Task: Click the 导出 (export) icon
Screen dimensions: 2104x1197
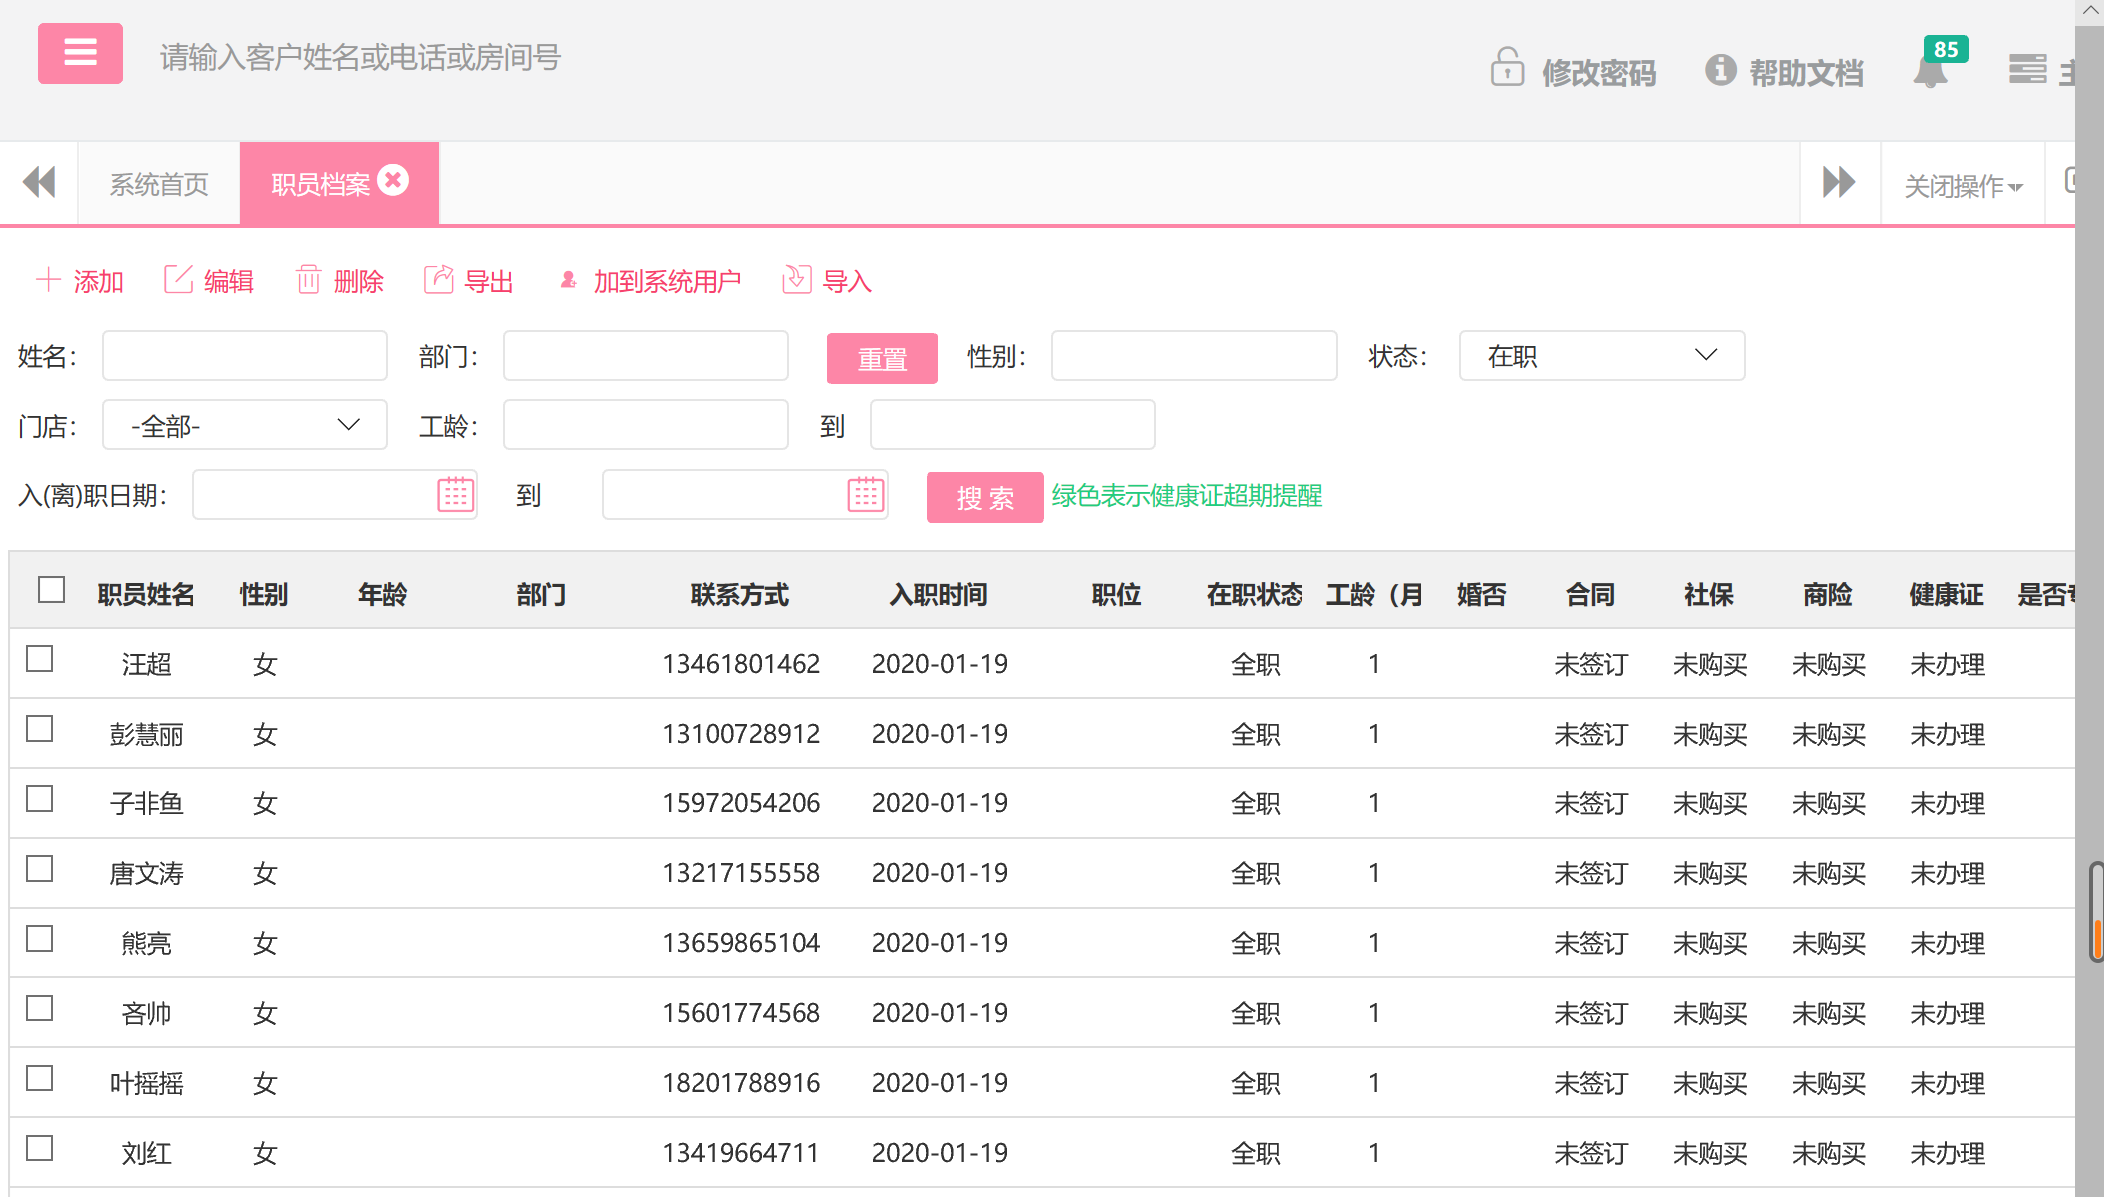Action: click(438, 280)
